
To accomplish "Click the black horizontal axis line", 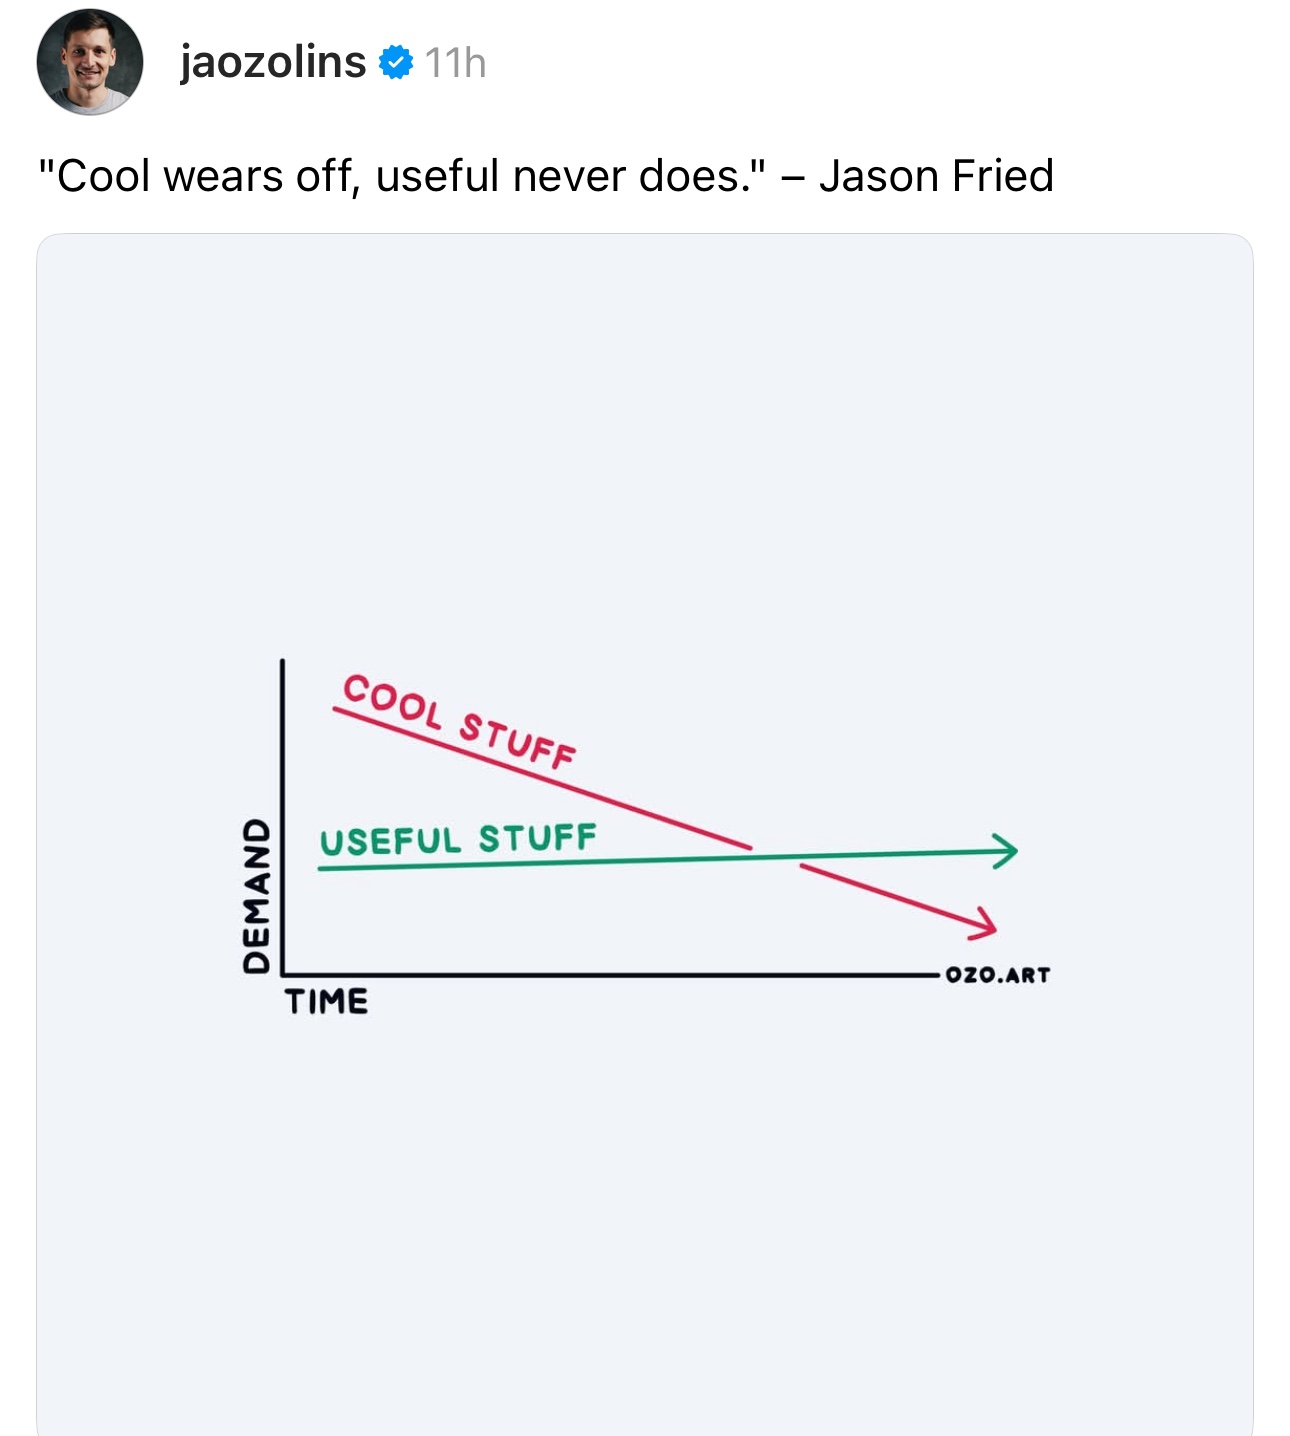I will tap(600, 974).
